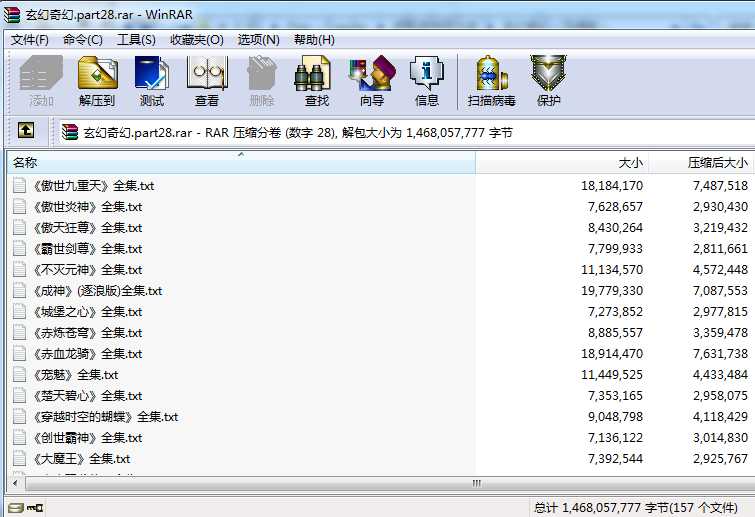The height and width of the screenshot is (517, 755).
Task: Select file 《傲天狂尊》全集.txt
Action: (88, 228)
